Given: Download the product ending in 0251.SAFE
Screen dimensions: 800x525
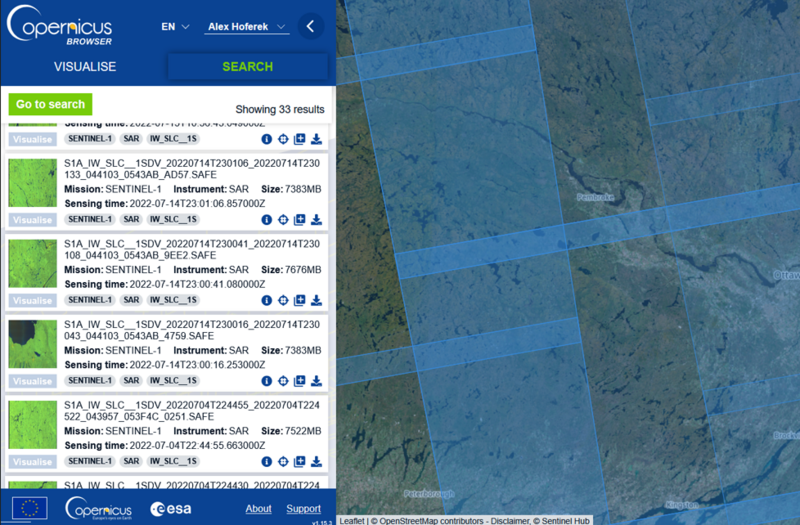Looking at the screenshot, I should (316, 462).
